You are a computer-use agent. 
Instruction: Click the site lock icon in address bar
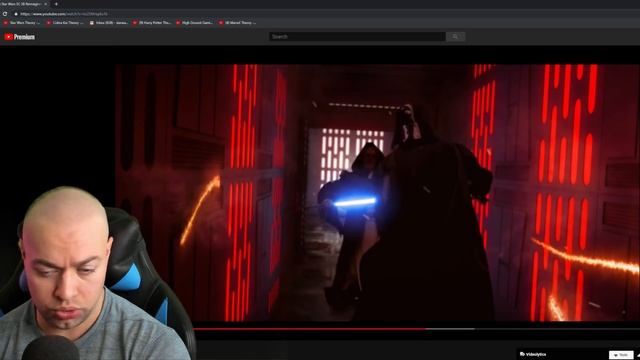click(x=16, y=14)
